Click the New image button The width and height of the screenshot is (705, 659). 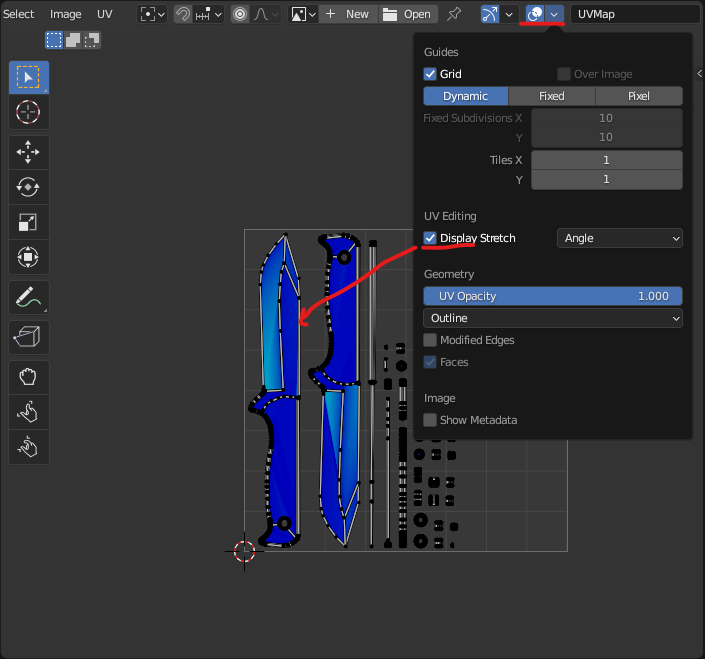347,14
